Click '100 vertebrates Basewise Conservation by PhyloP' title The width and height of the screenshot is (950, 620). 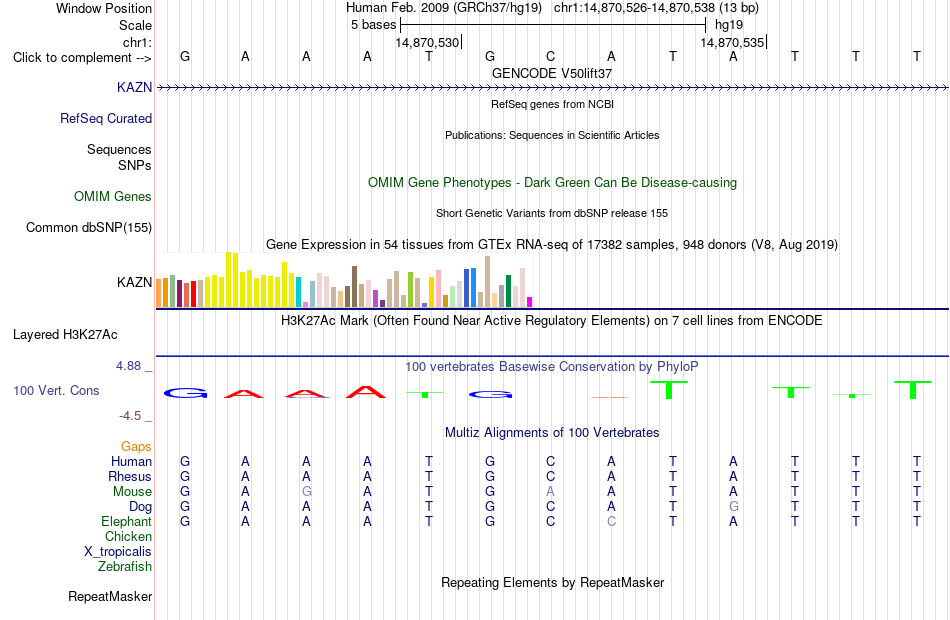pyautogui.click(x=552, y=367)
